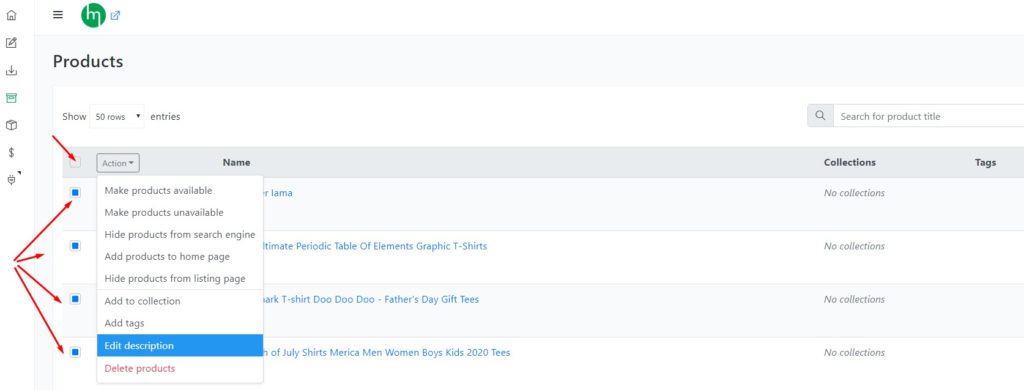This screenshot has height=390, width=1024.
Task: Open the plug integrations sidebar icon
Action: pyautogui.click(x=12, y=180)
